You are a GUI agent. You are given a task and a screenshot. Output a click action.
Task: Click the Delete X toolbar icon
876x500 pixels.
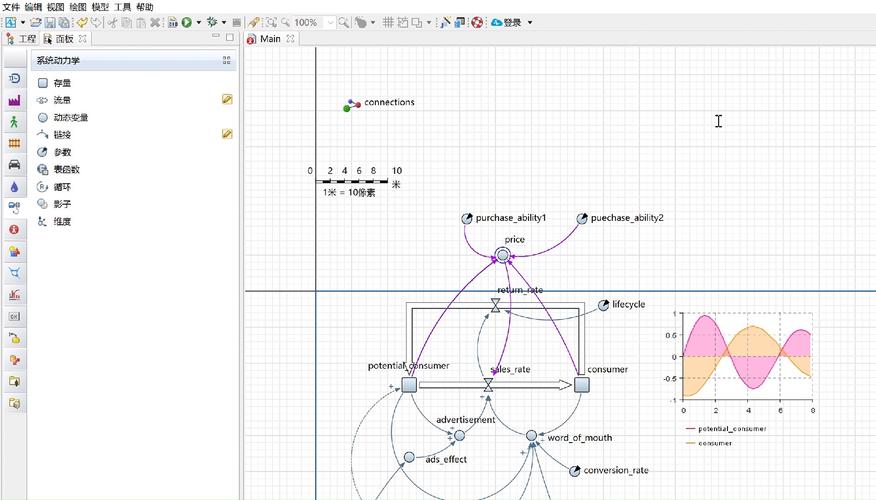click(x=155, y=22)
